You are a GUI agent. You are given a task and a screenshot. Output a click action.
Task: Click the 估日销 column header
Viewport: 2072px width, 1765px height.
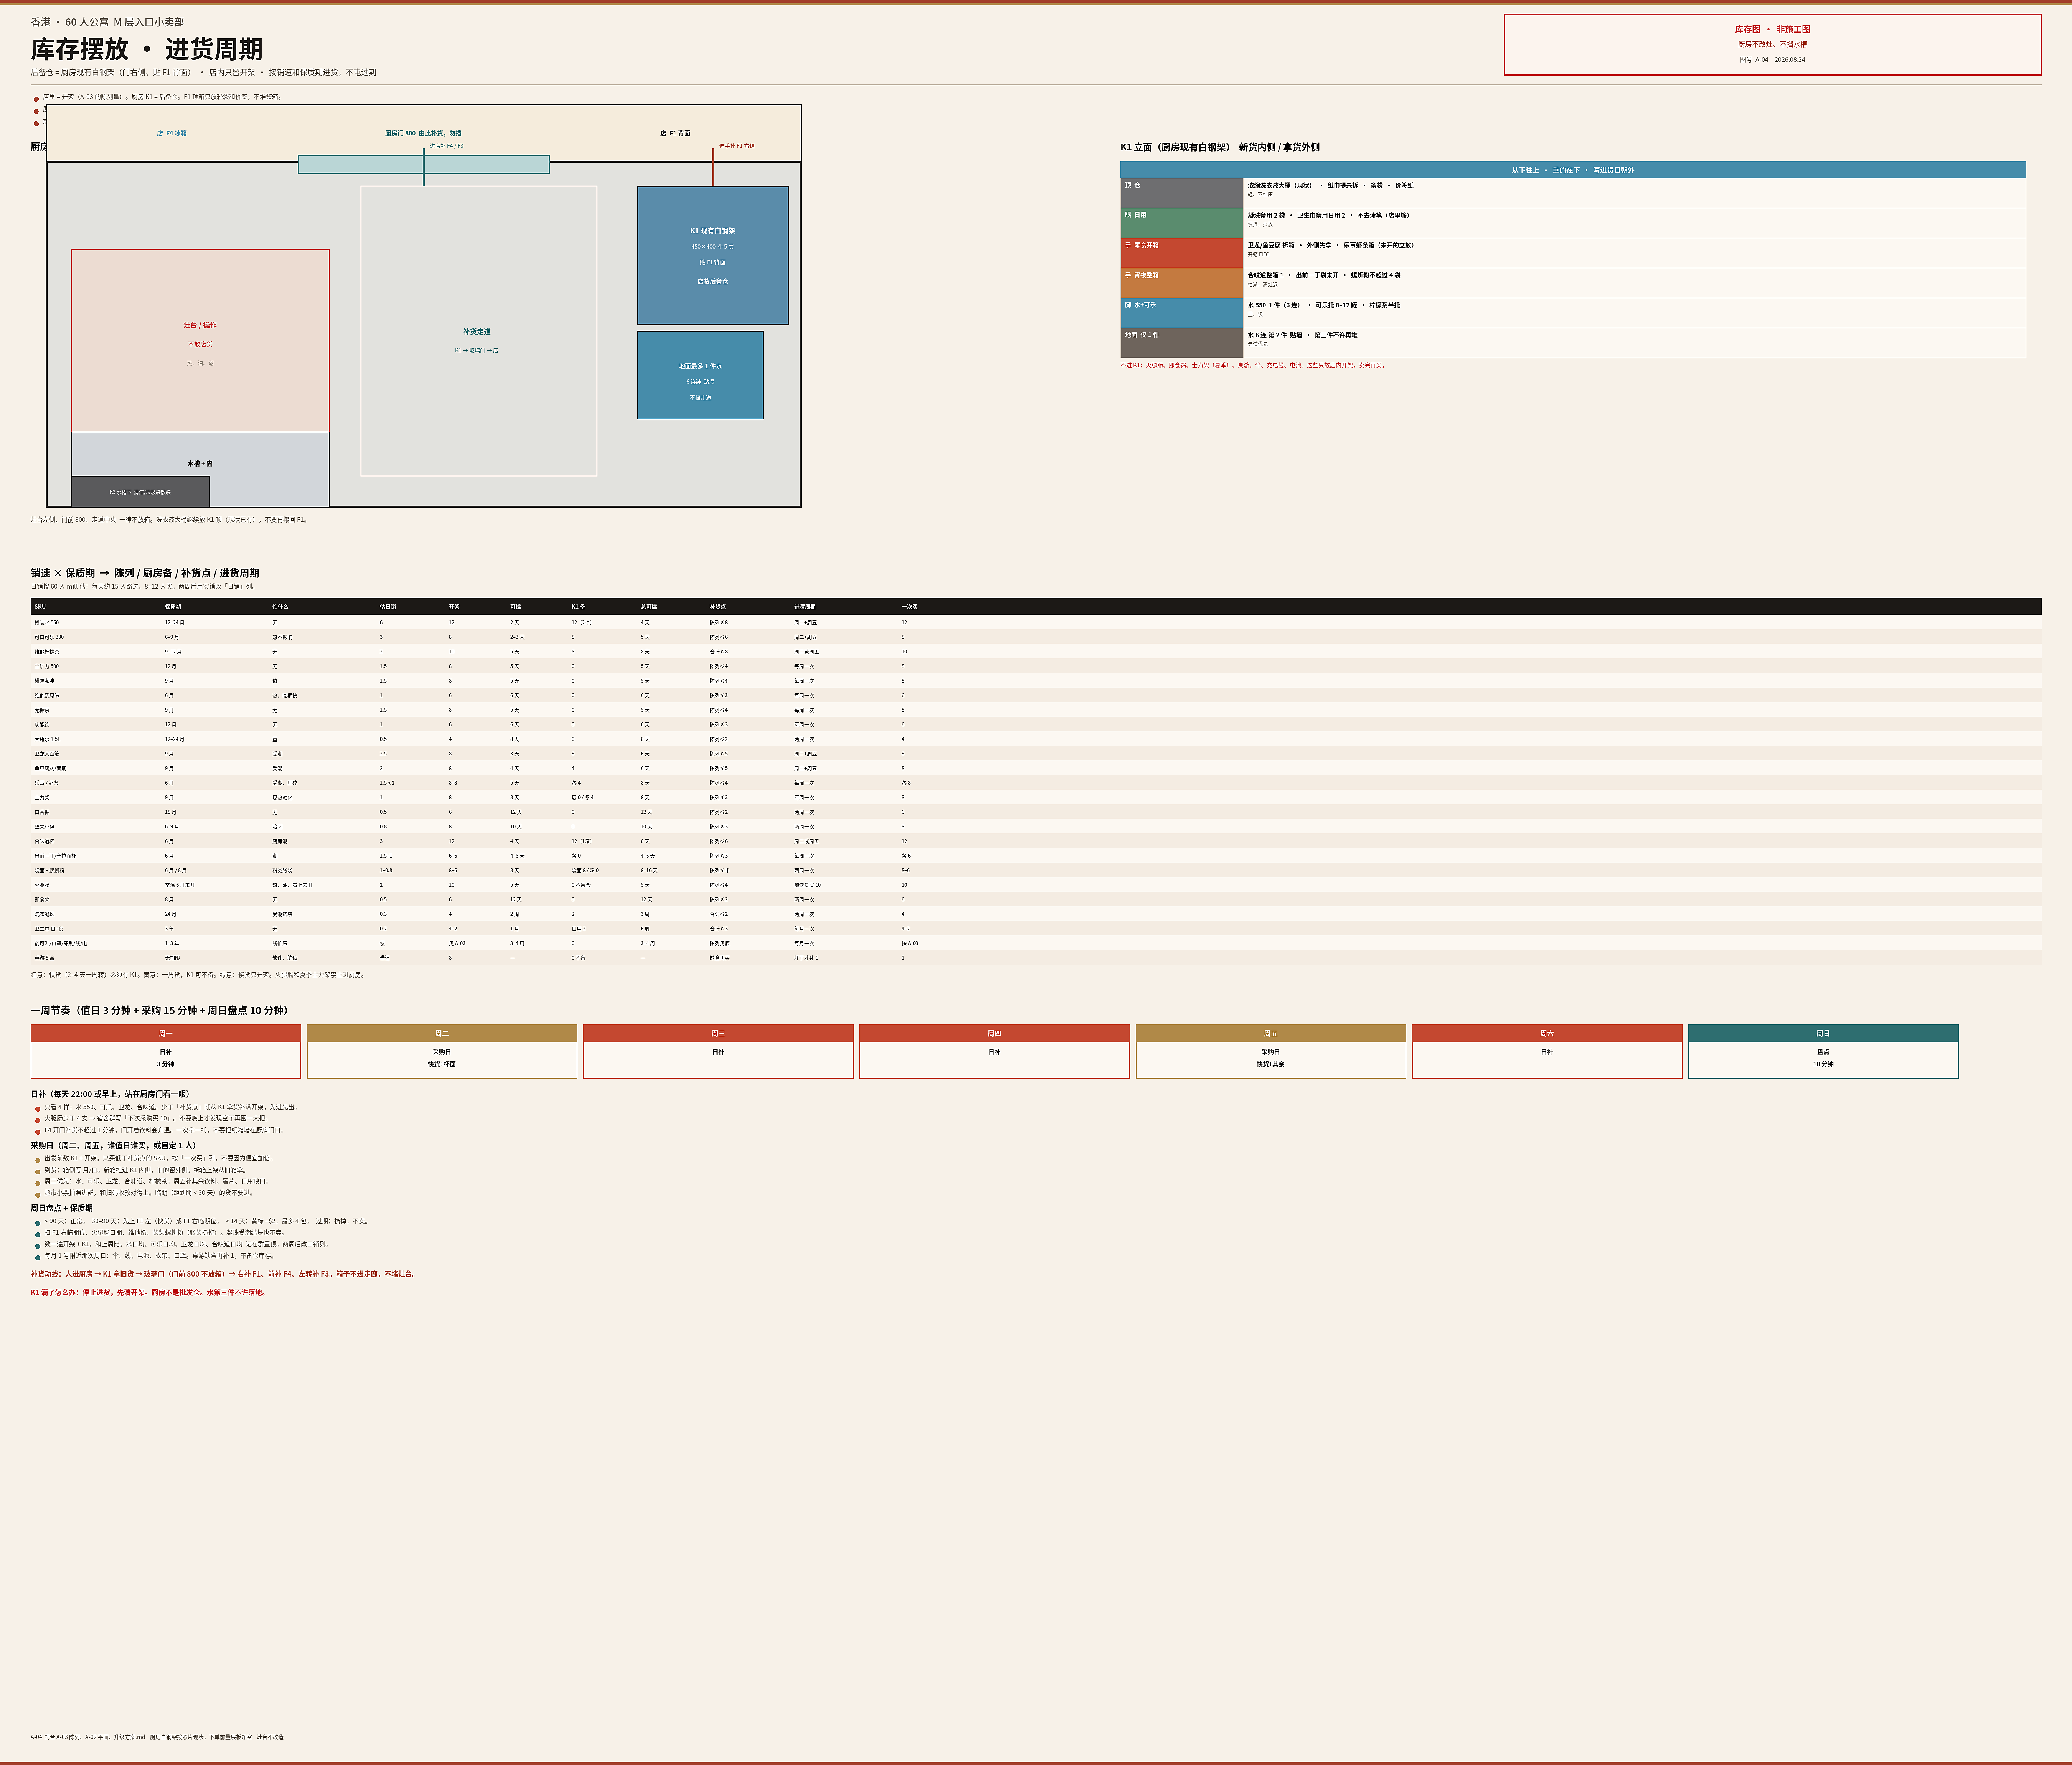point(388,607)
